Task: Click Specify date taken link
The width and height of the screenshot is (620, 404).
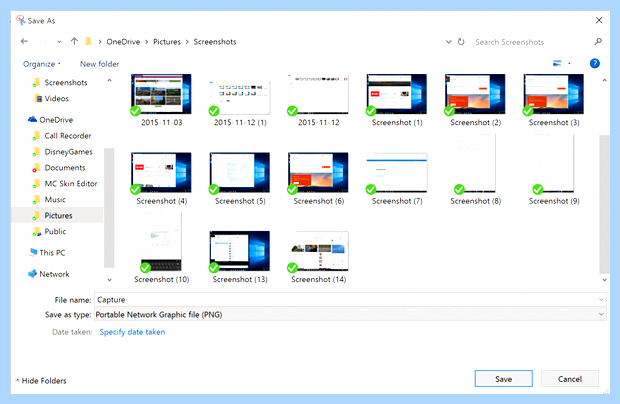Action: 132,332
